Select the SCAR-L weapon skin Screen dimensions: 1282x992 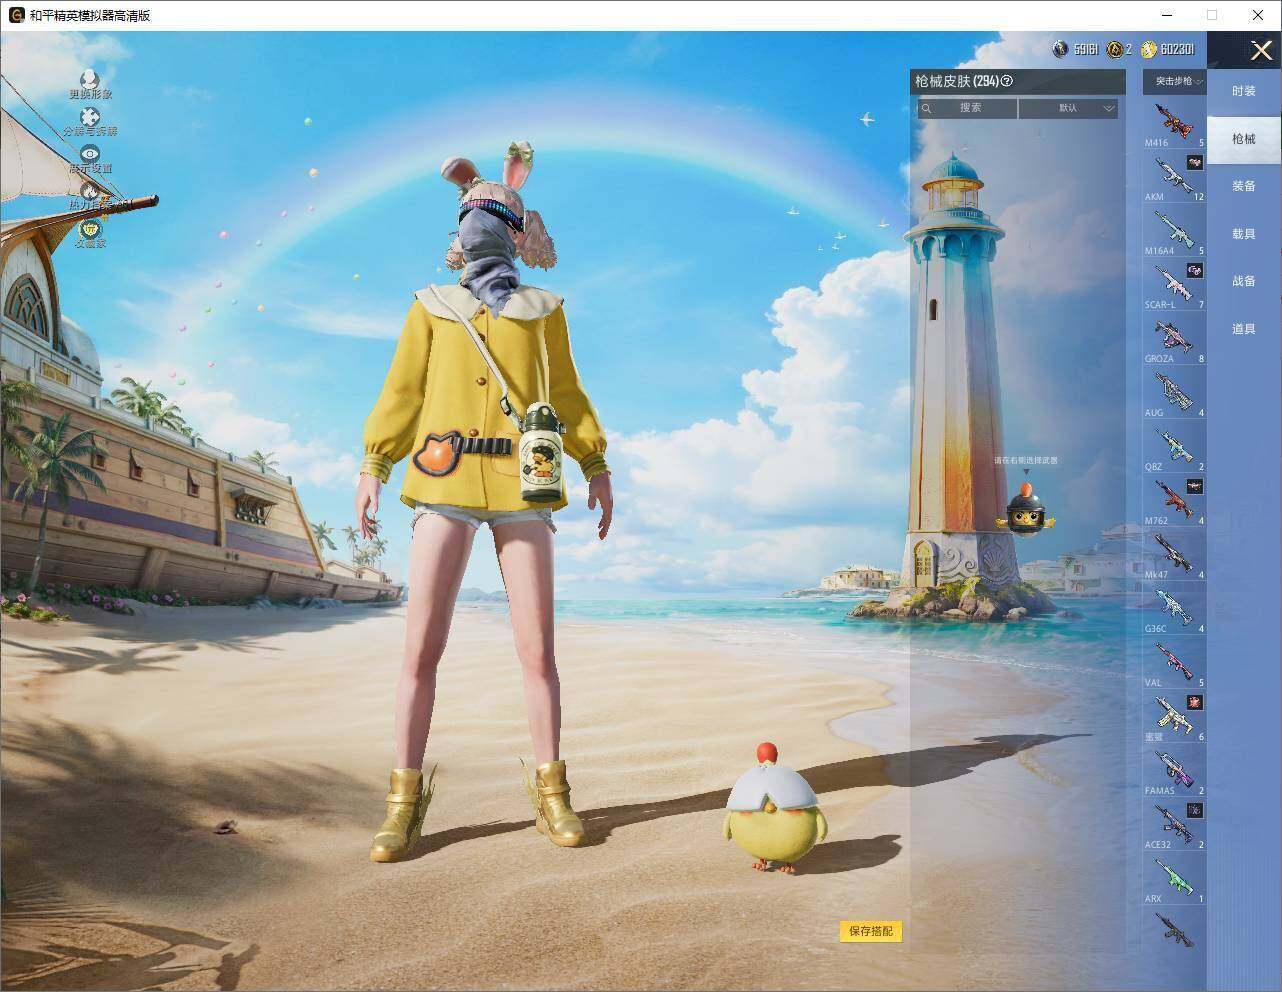pos(1174,286)
